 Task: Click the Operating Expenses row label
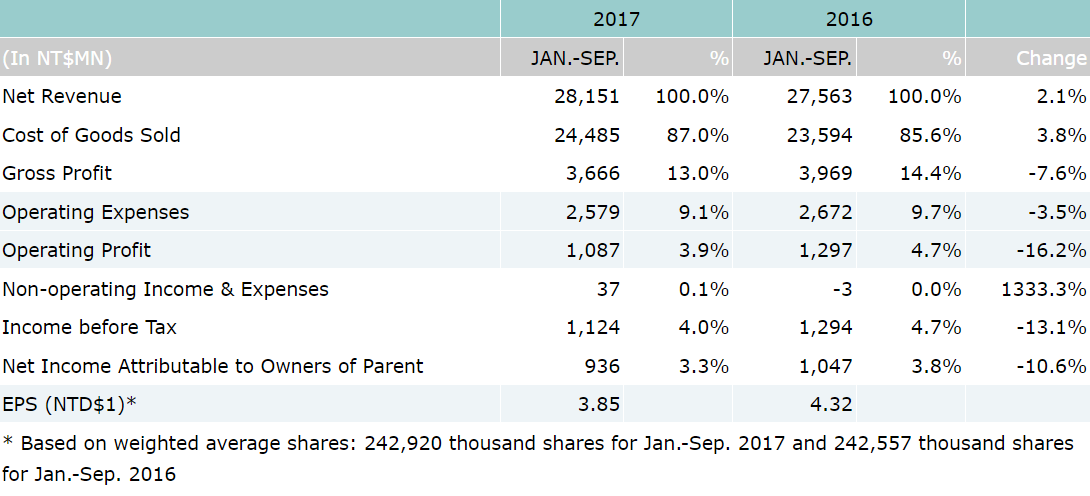(96, 212)
